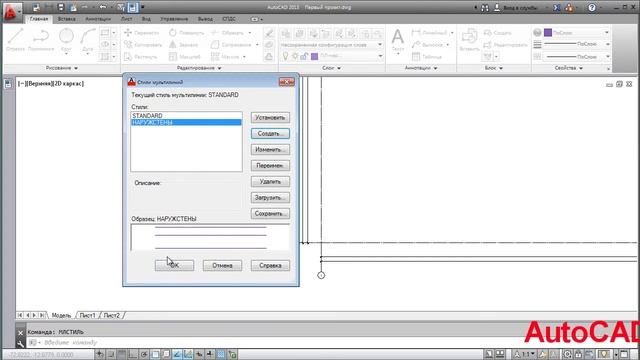
Task: Select the Circle (Круг) tool
Action: tap(66, 41)
